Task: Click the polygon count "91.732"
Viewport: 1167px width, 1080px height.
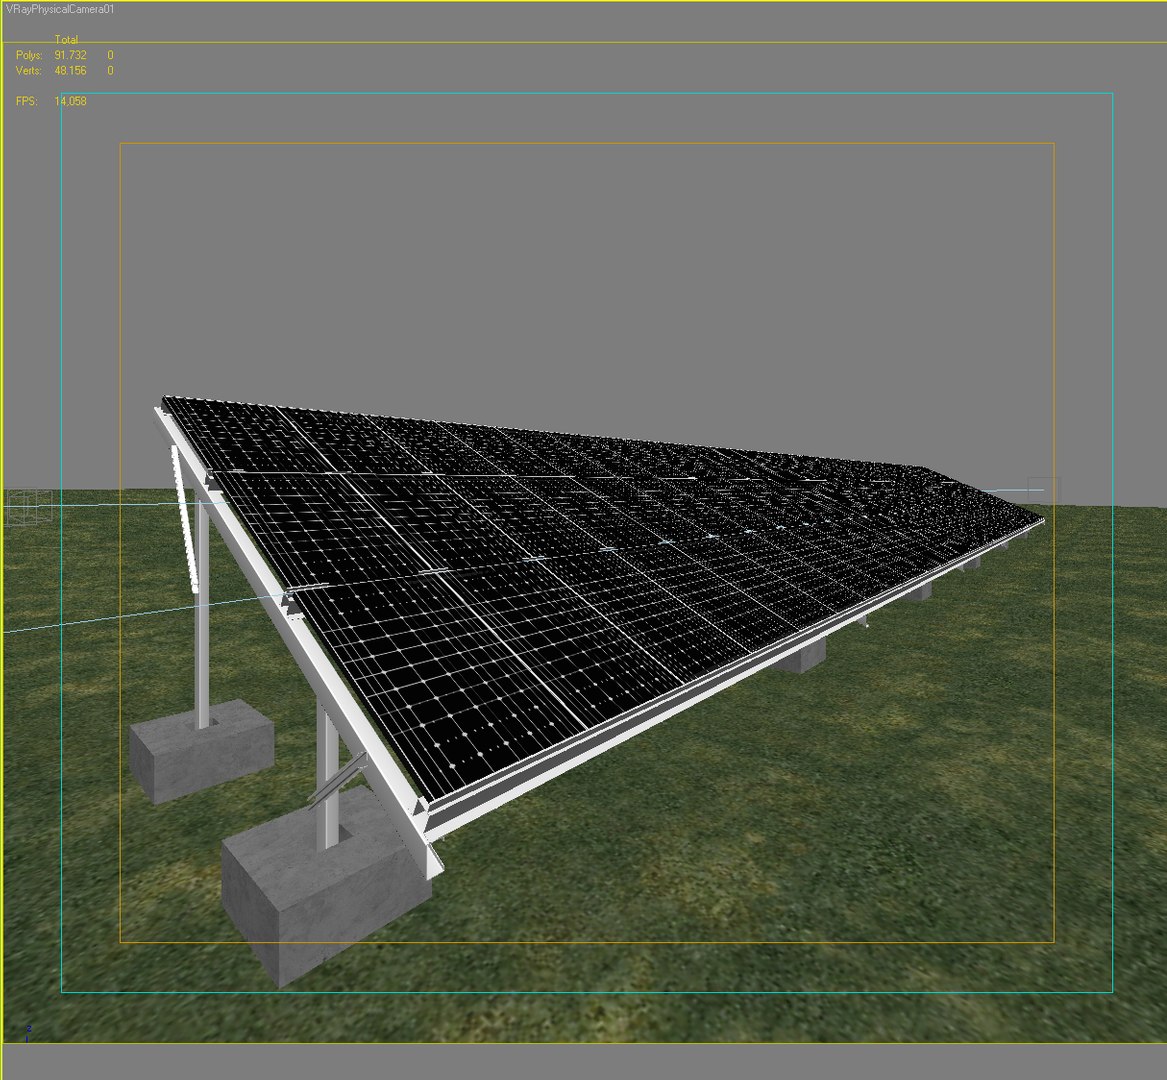Action: 71,55
